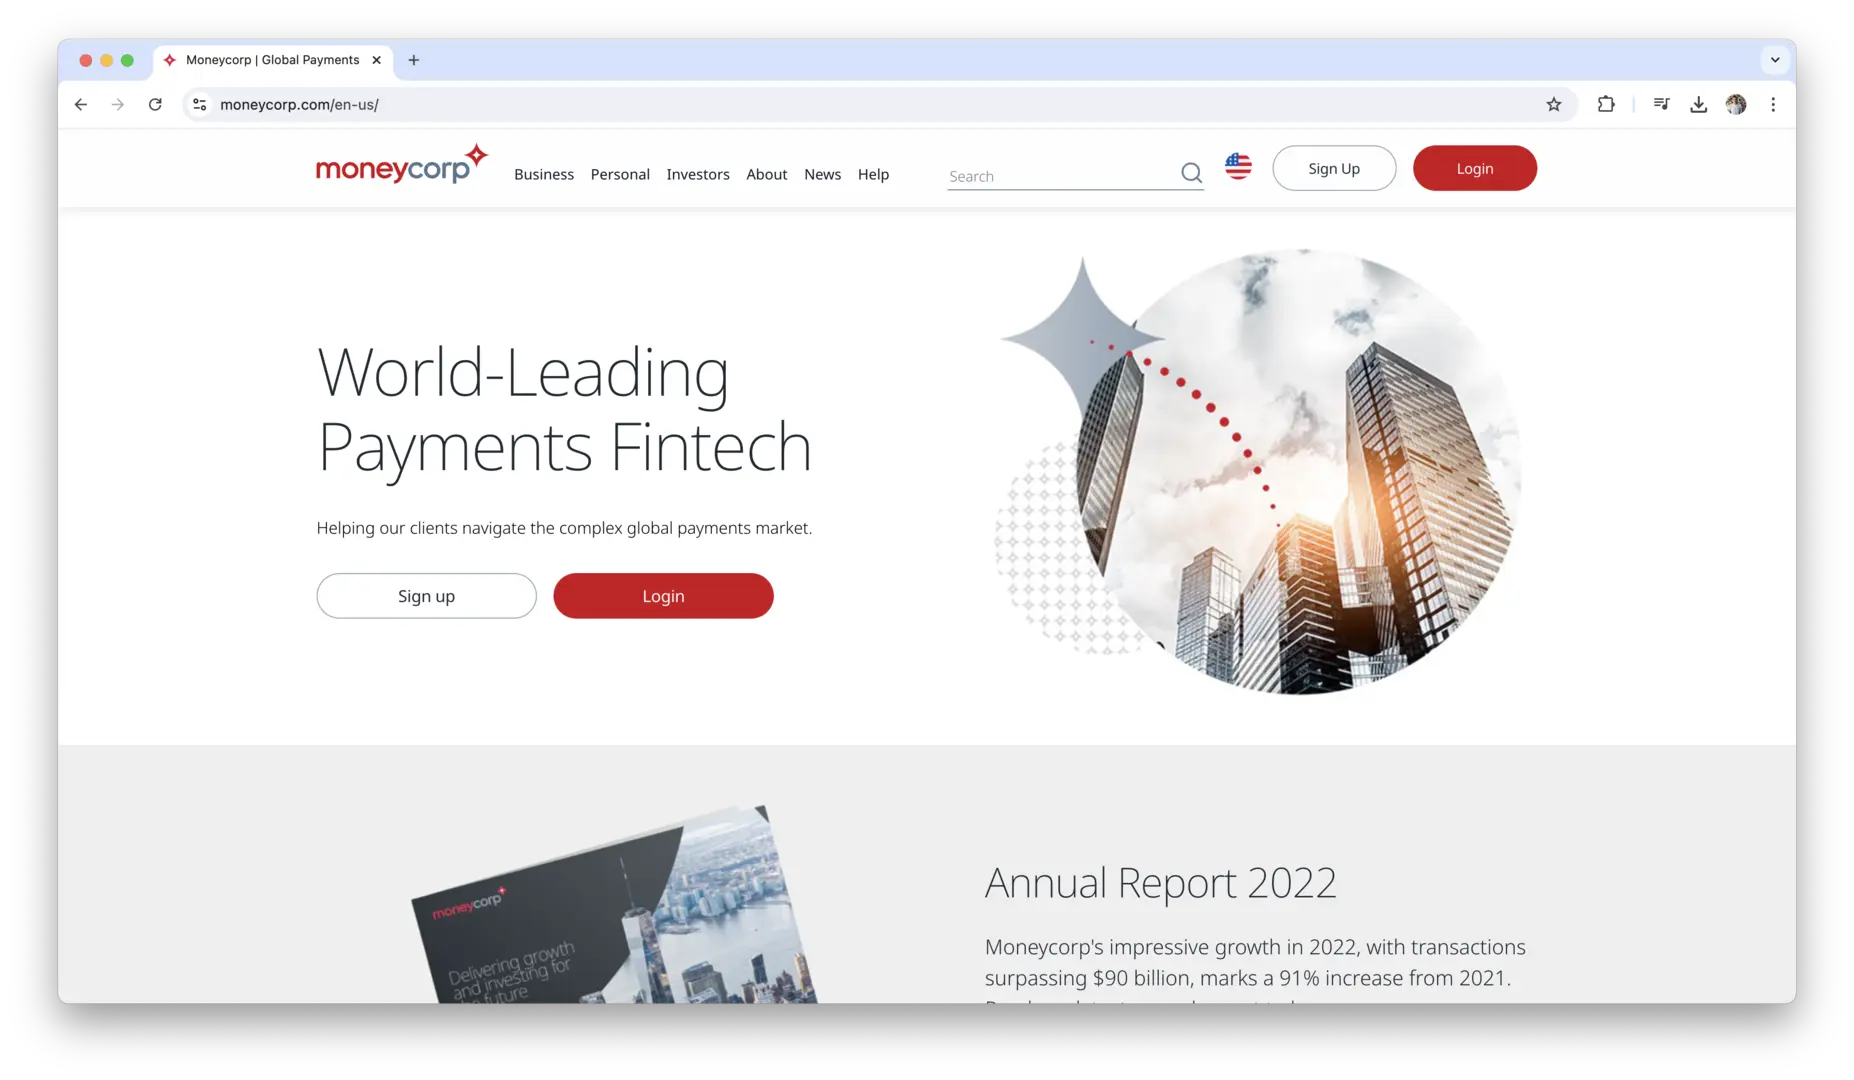This screenshot has width=1854, height=1080.
Task: Open the browser extensions puzzle icon
Action: pos(1606,104)
